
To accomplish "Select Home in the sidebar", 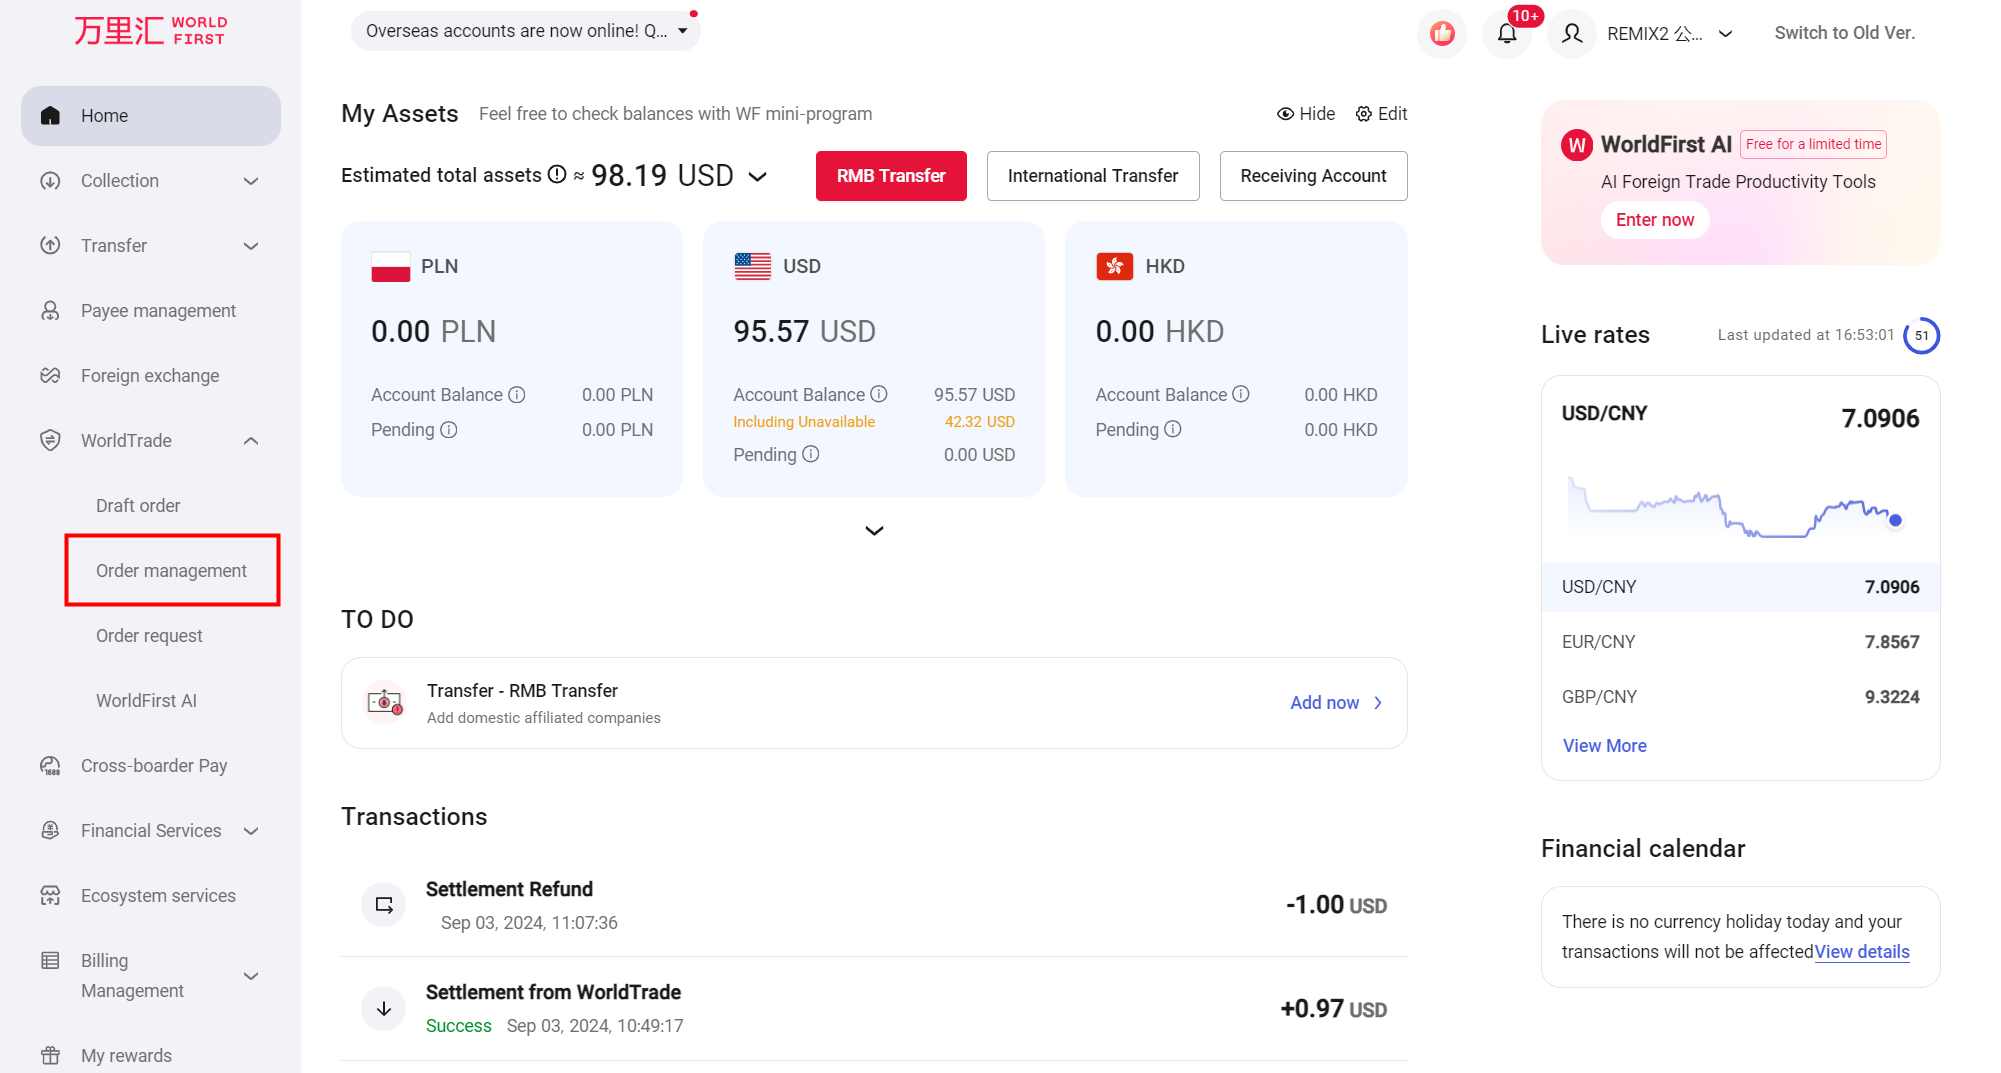I will coord(104,115).
